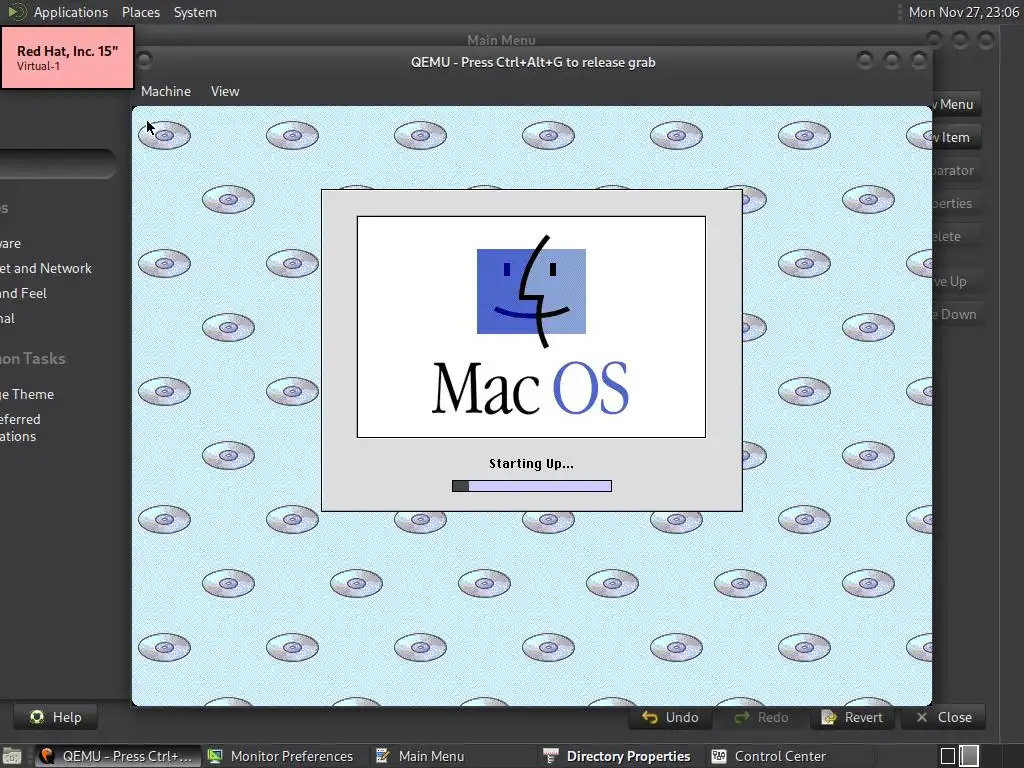Click the Help button lifebuoy icon

pyautogui.click(x=37, y=717)
